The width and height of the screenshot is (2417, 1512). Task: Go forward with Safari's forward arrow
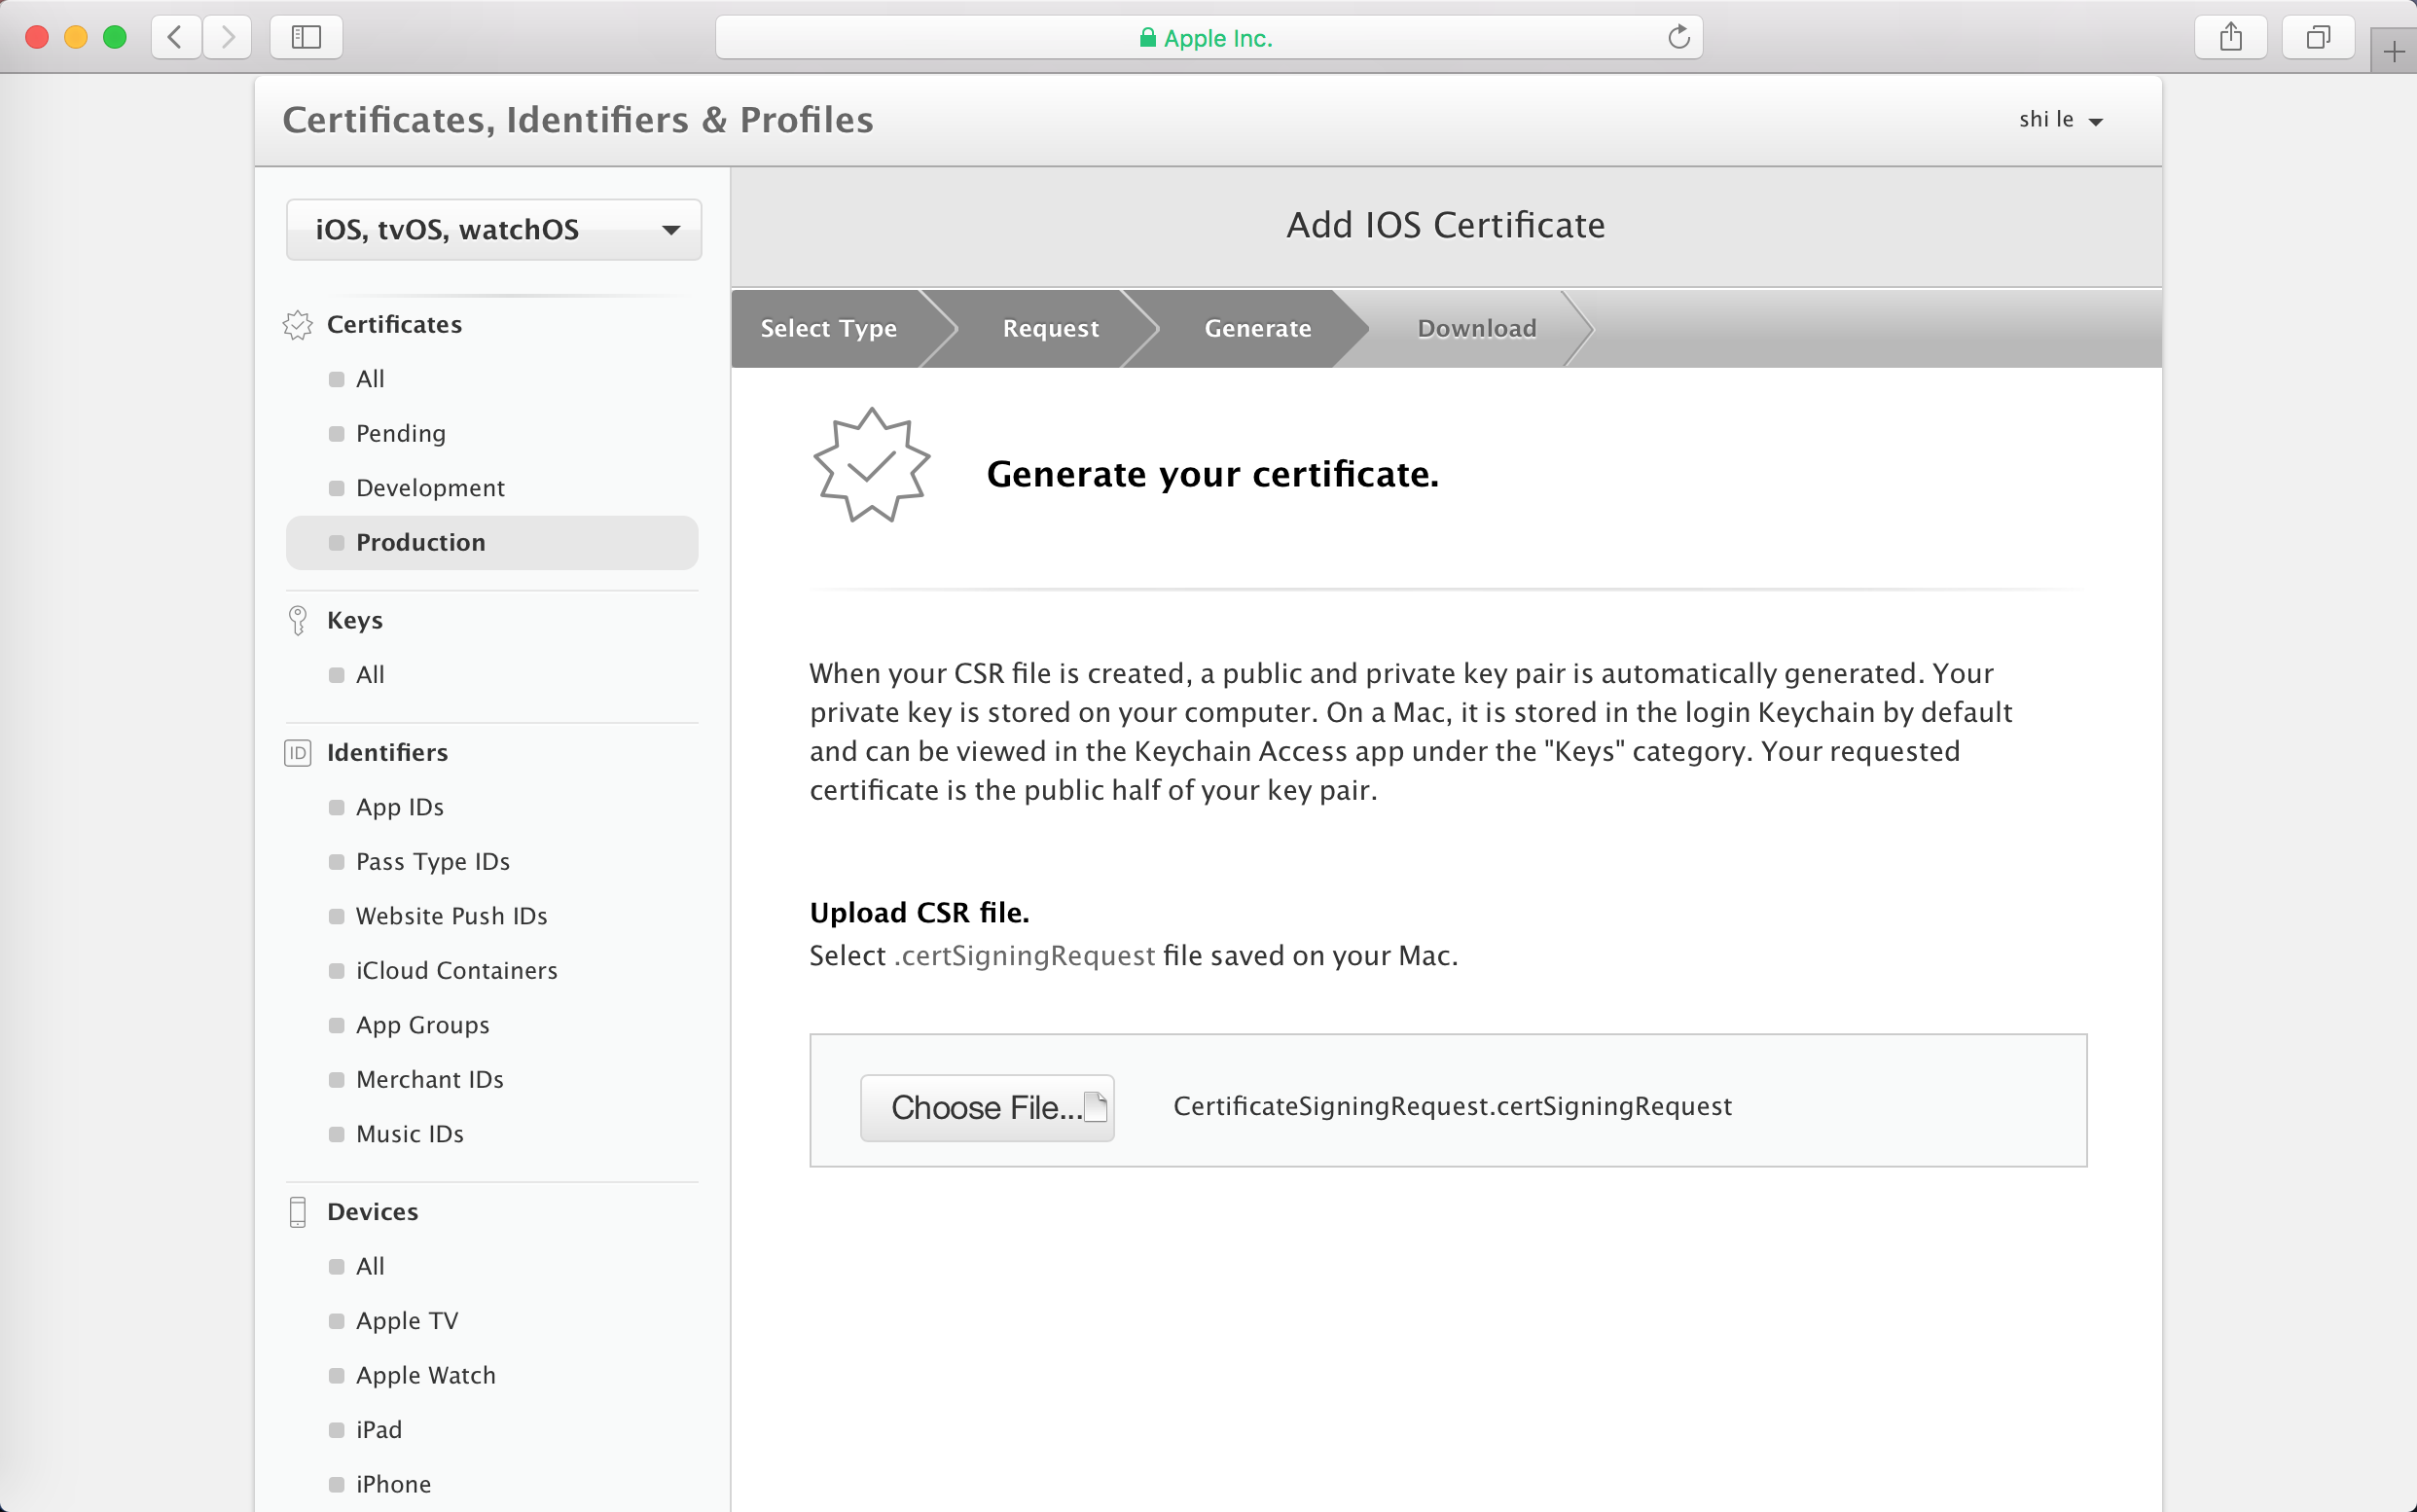pos(227,37)
